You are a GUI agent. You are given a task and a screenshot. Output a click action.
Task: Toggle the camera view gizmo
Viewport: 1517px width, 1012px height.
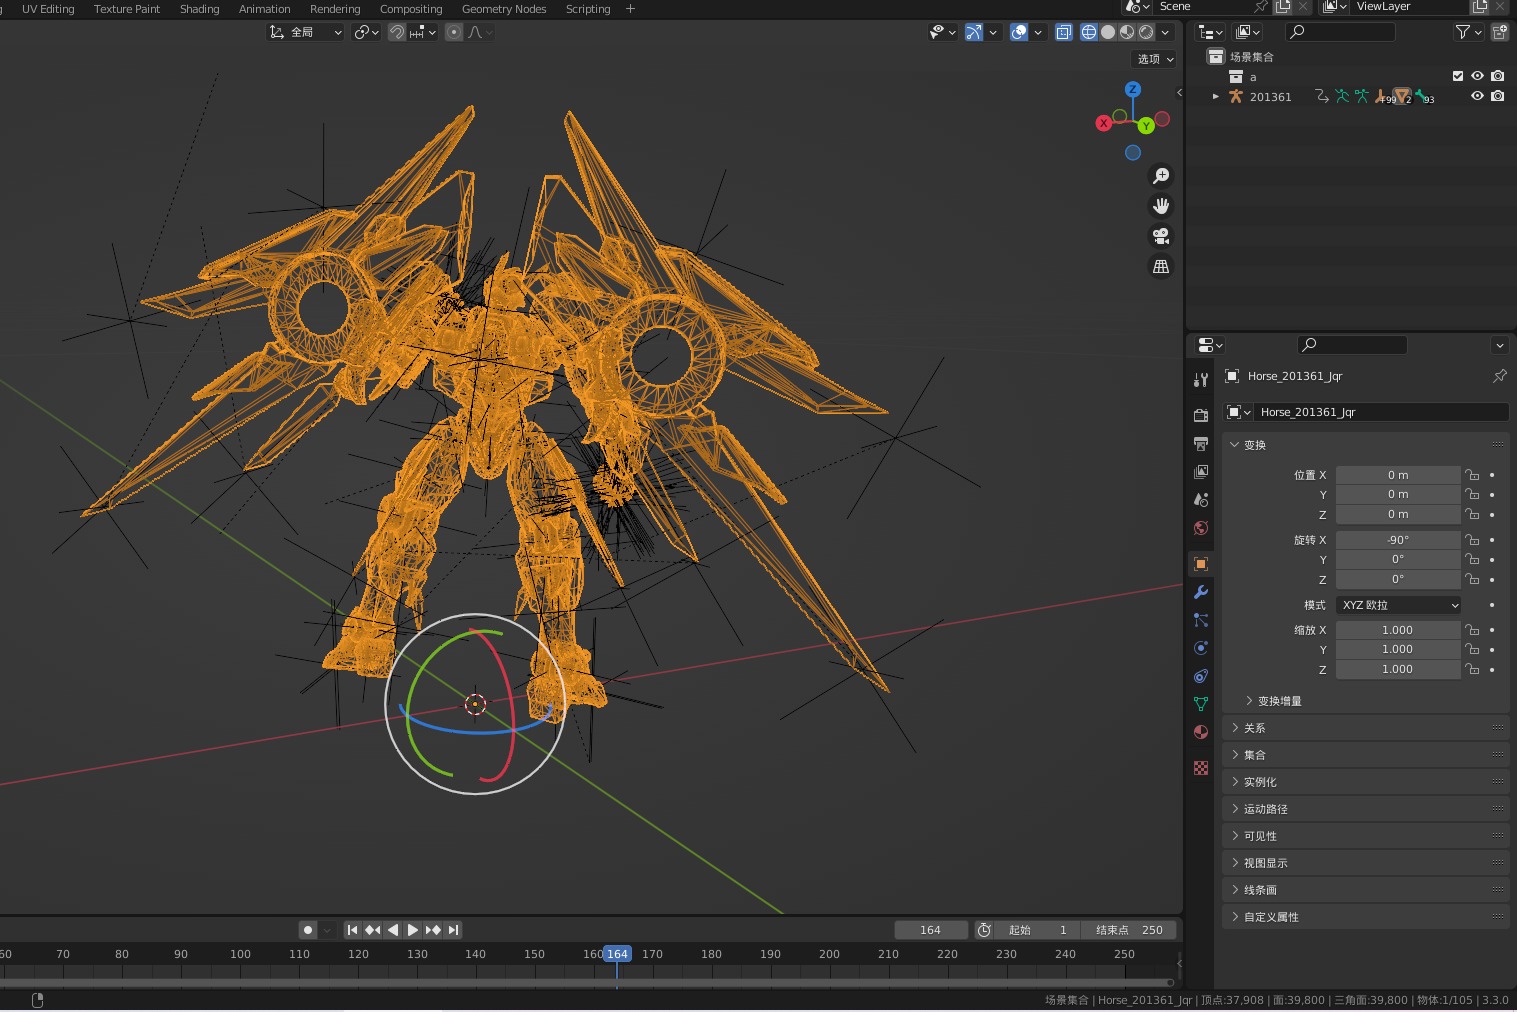tap(1161, 236)
